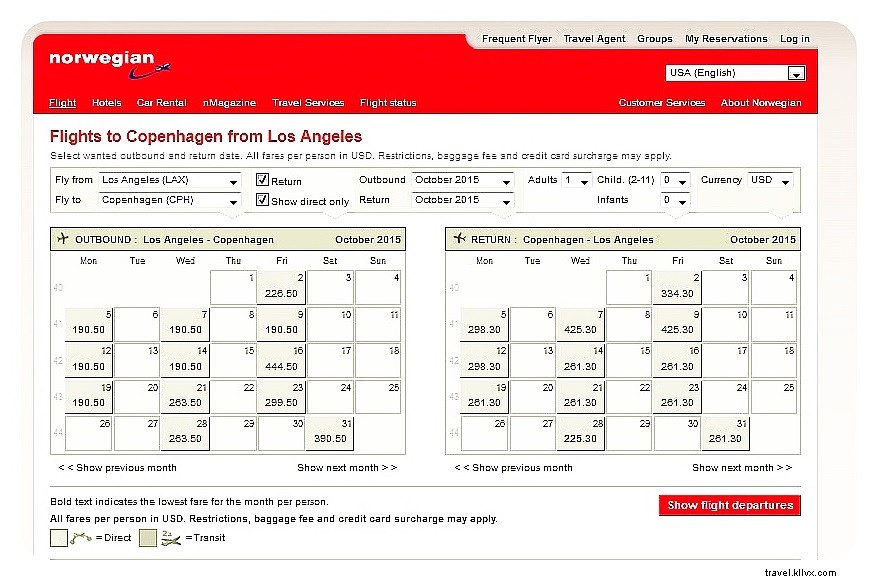Show previous month for return calendar
The image size is (878, 581).
(513, 467)
